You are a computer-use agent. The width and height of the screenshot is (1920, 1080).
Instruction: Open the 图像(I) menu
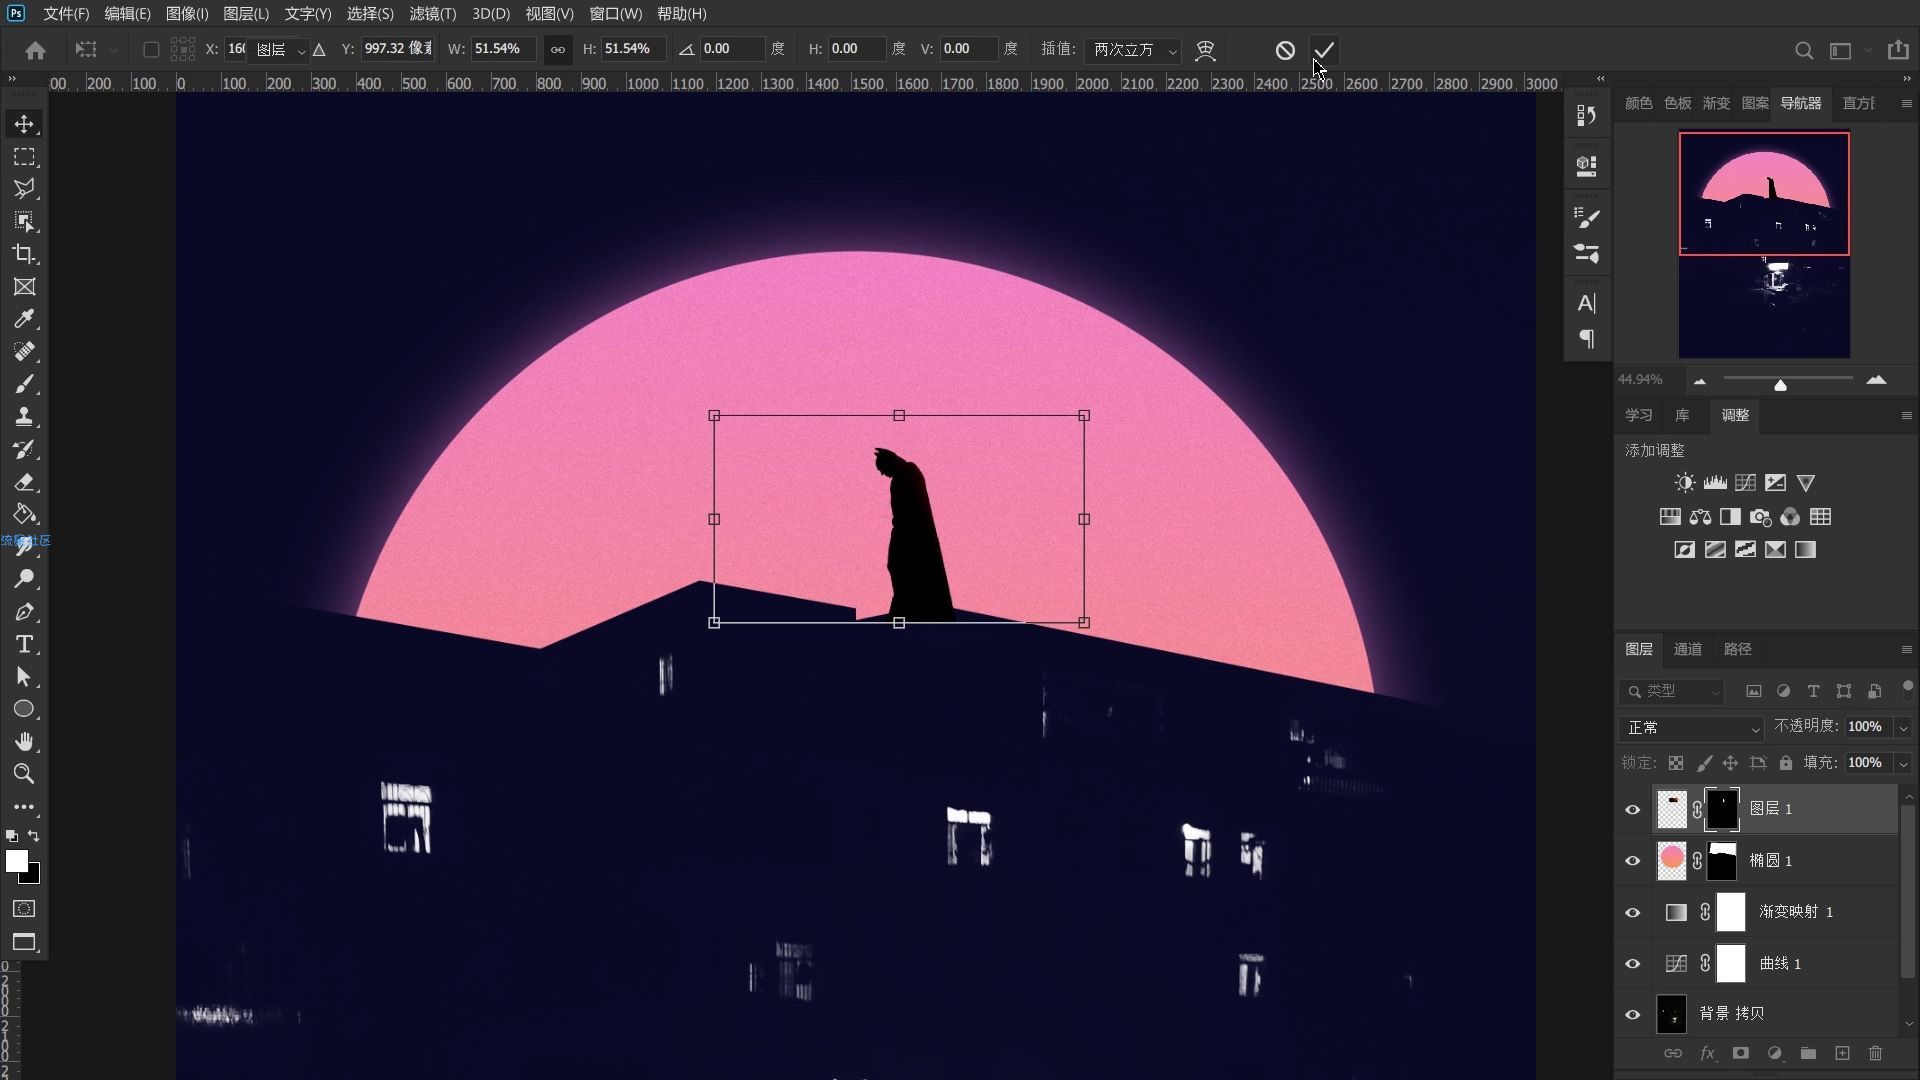[187, 14]
